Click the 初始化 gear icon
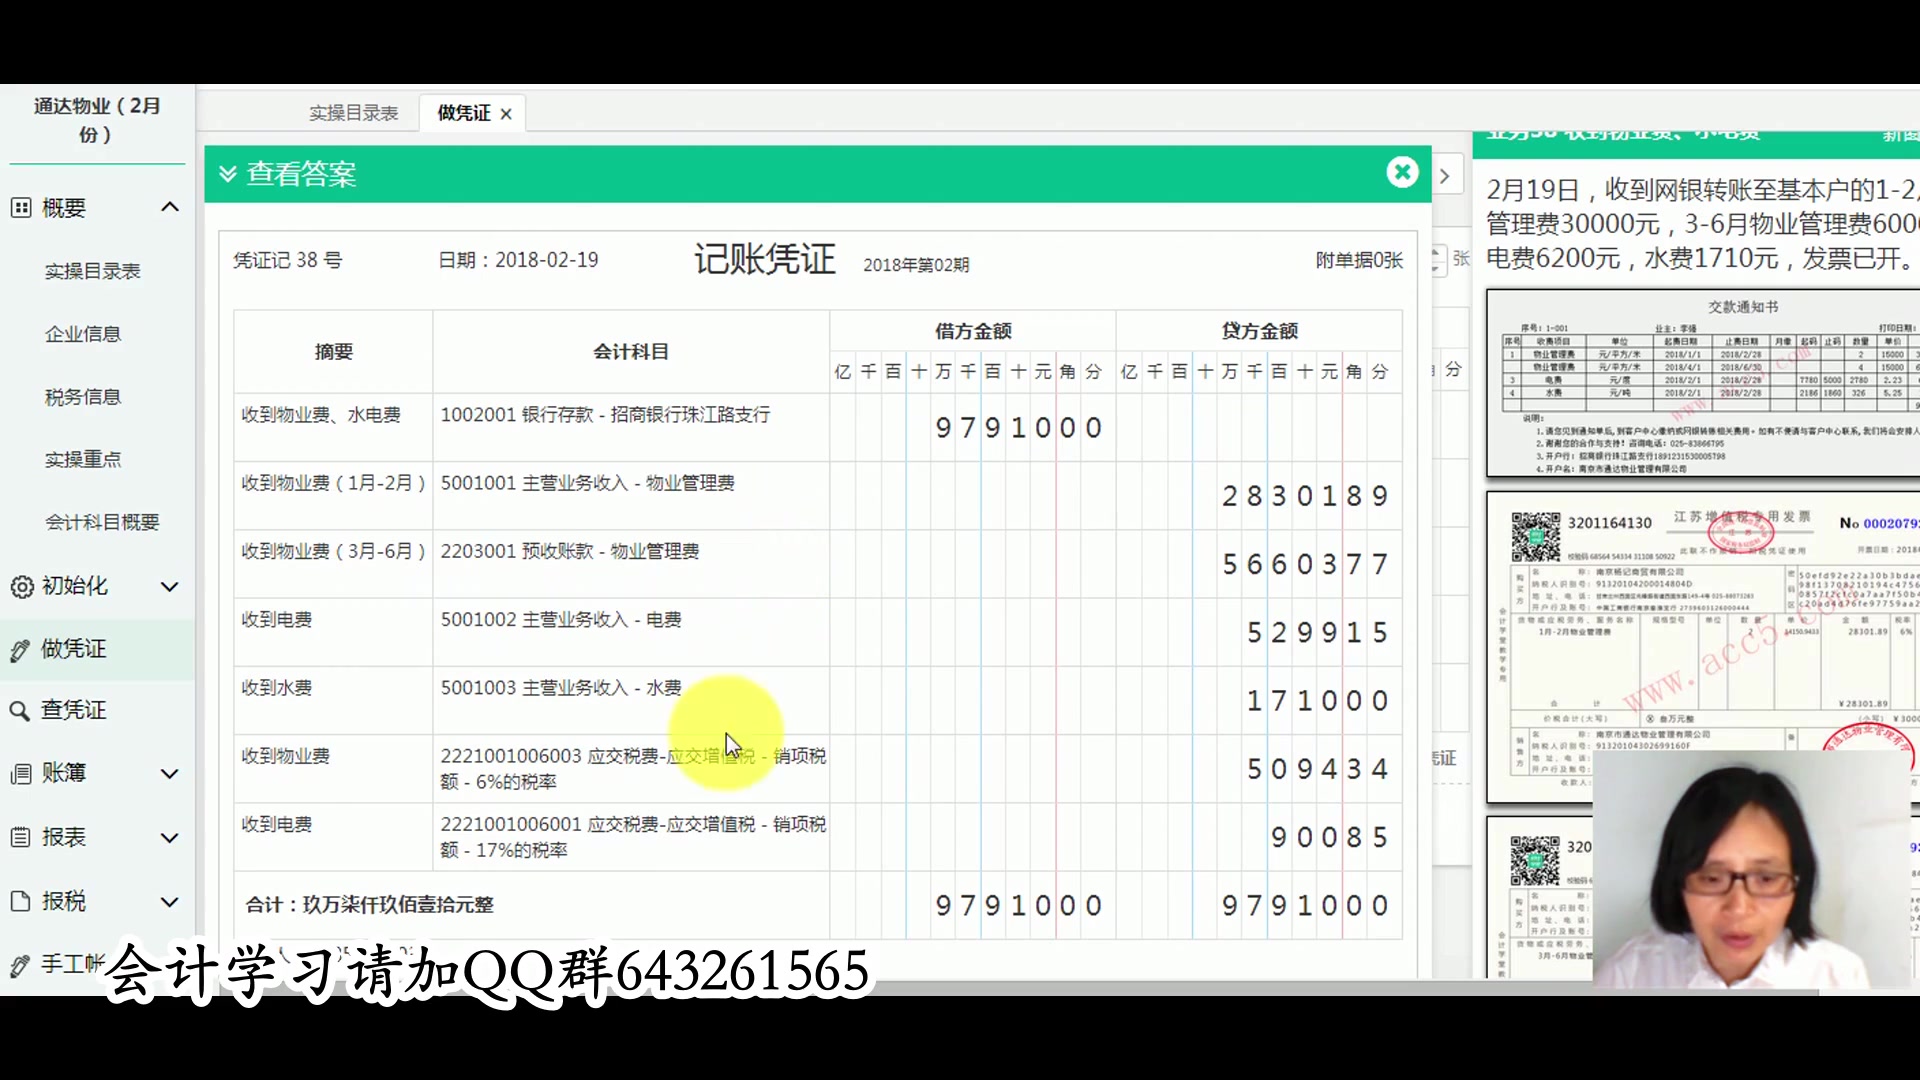 tap(22, 588)
